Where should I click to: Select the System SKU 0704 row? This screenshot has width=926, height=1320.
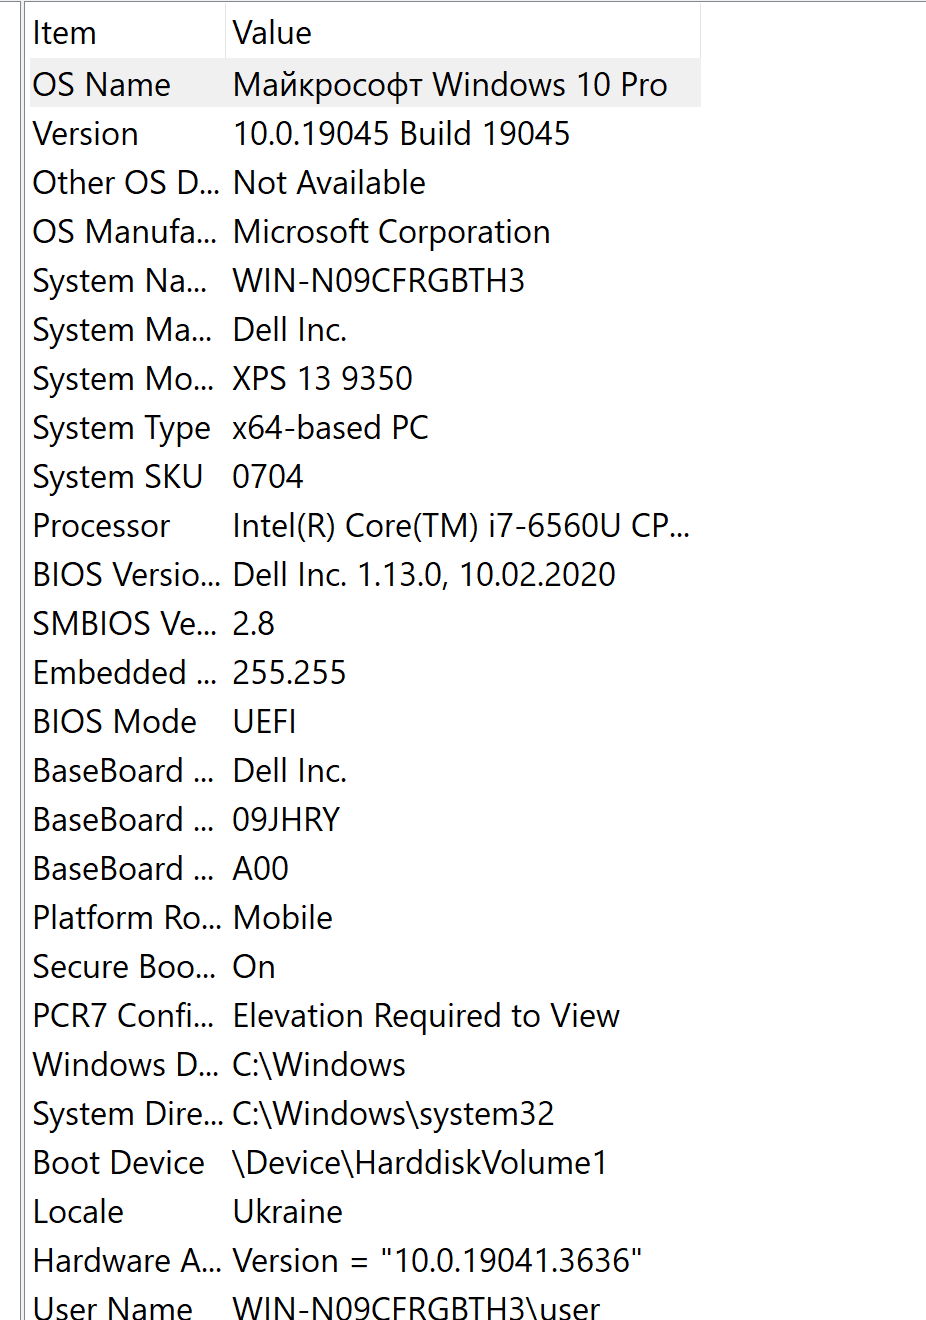(365, 476)
